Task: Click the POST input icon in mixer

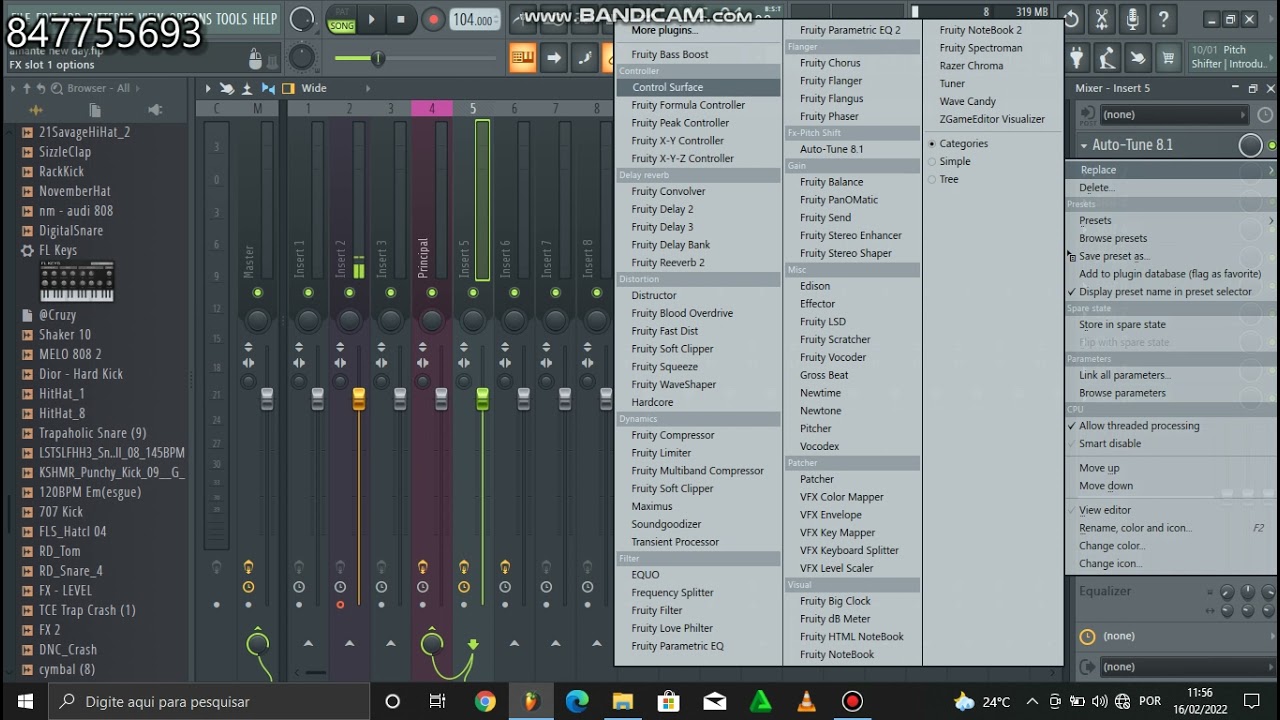Action: coord(1087,115)
